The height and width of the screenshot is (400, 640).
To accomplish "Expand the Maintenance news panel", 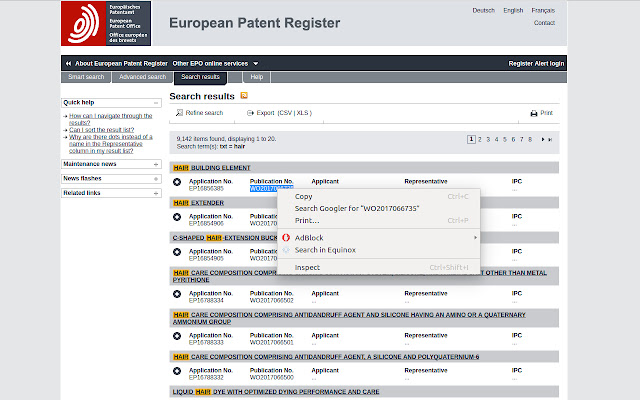I will [x=156, y=164].
